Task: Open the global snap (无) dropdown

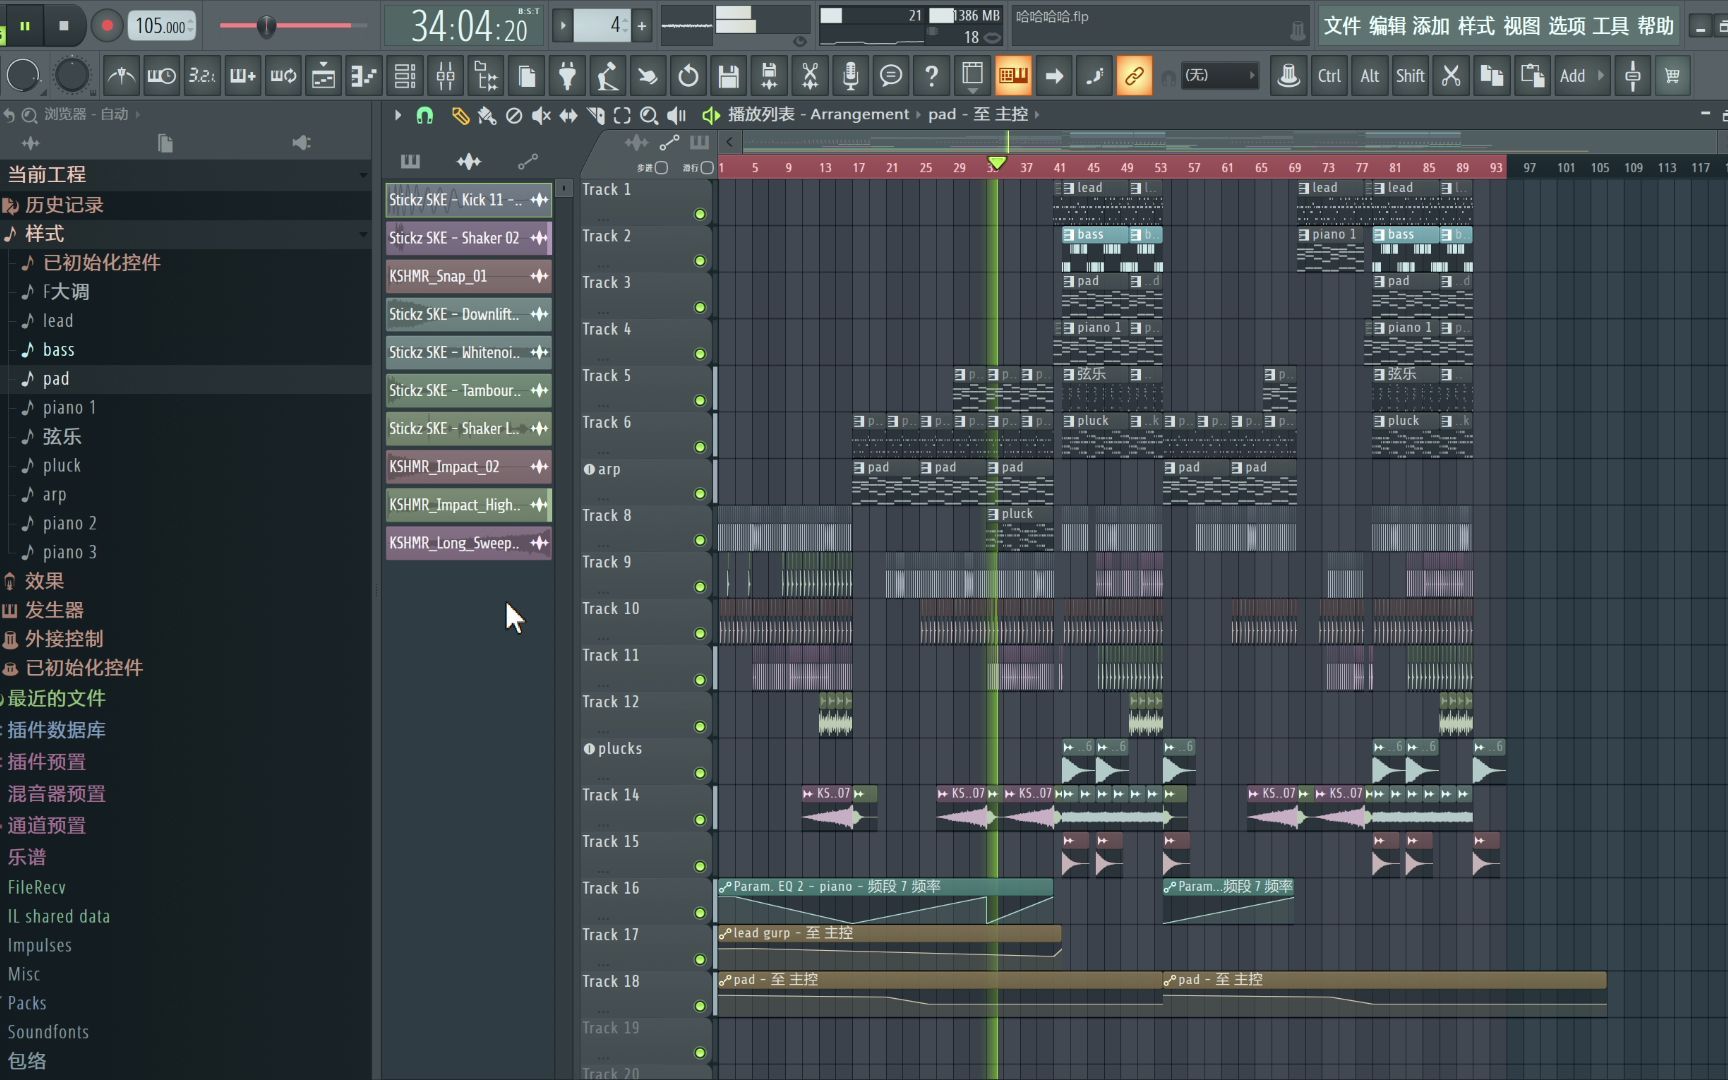Action: [1219, 76]
